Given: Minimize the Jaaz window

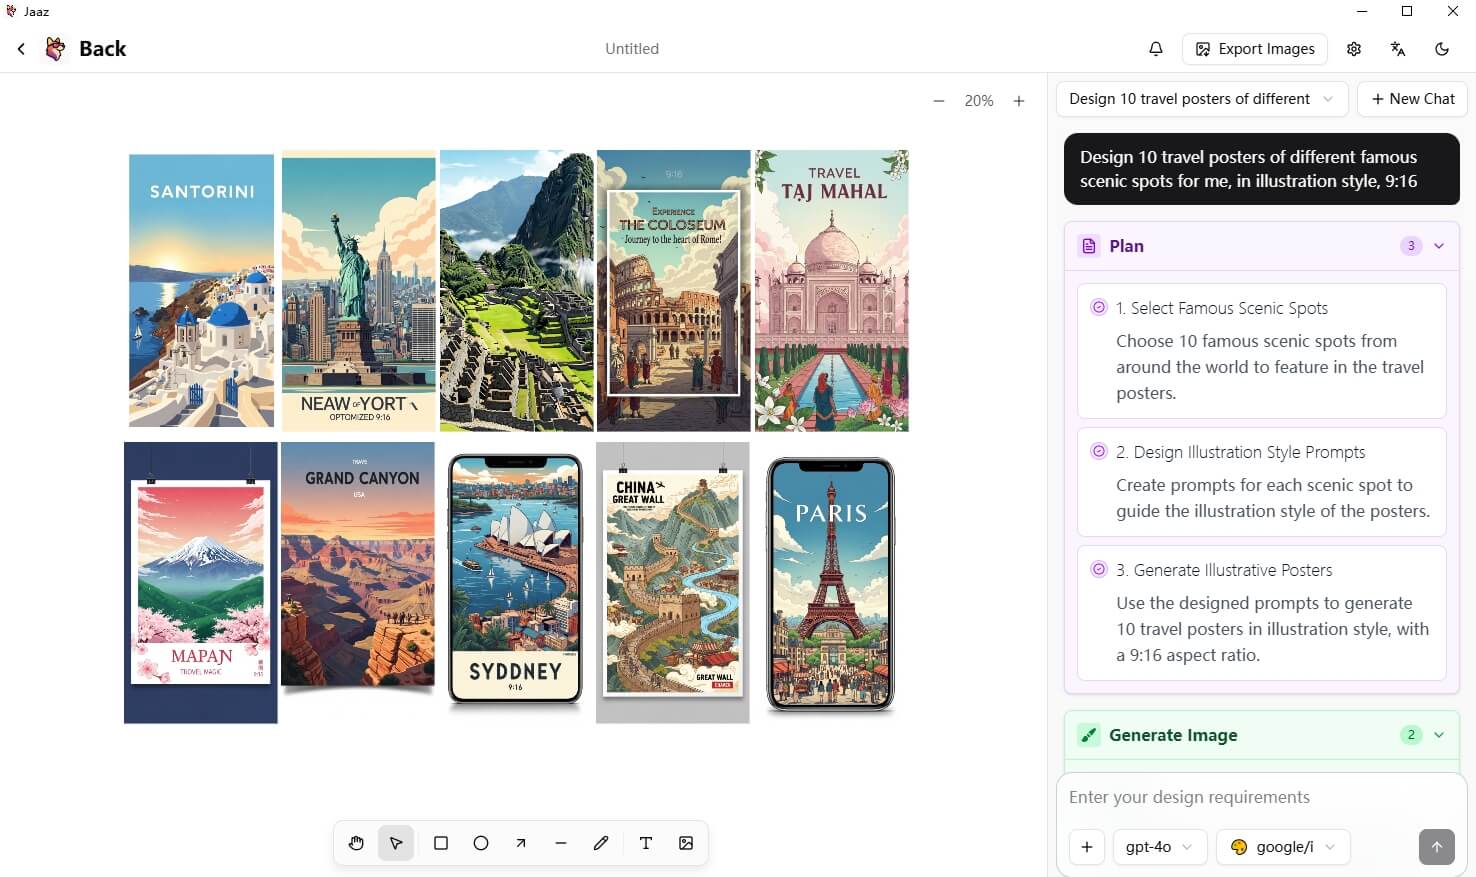Looking at the screenshot, I should pyautogui.click(x=1362, y=11).
